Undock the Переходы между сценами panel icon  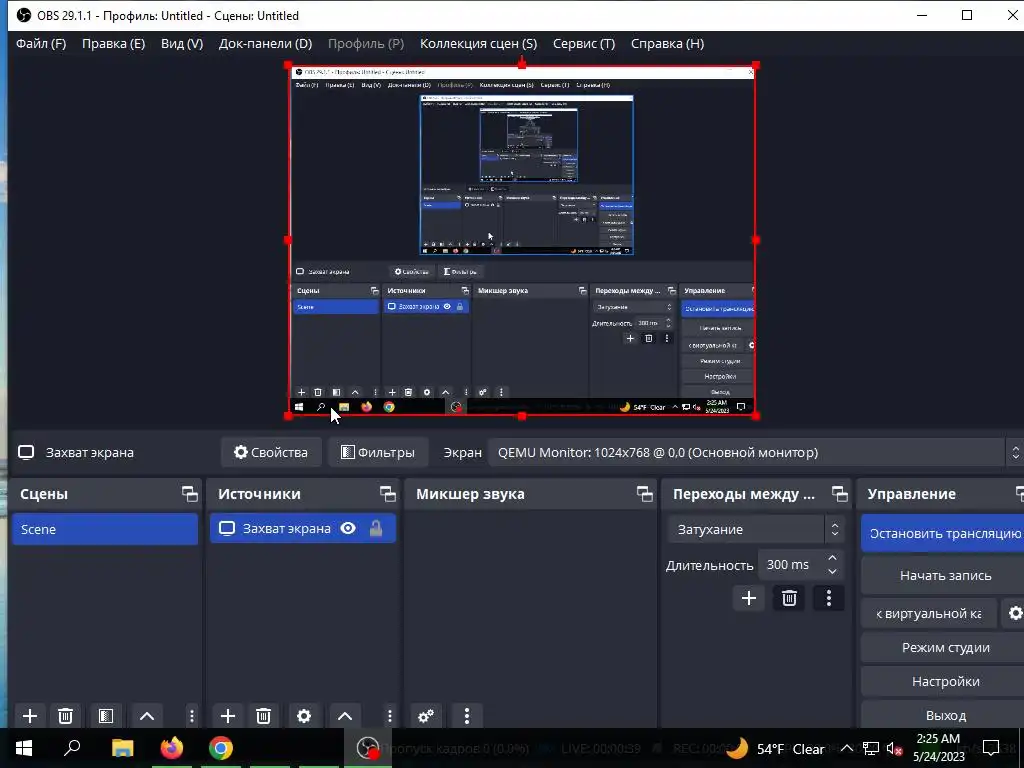pos(840,494)
